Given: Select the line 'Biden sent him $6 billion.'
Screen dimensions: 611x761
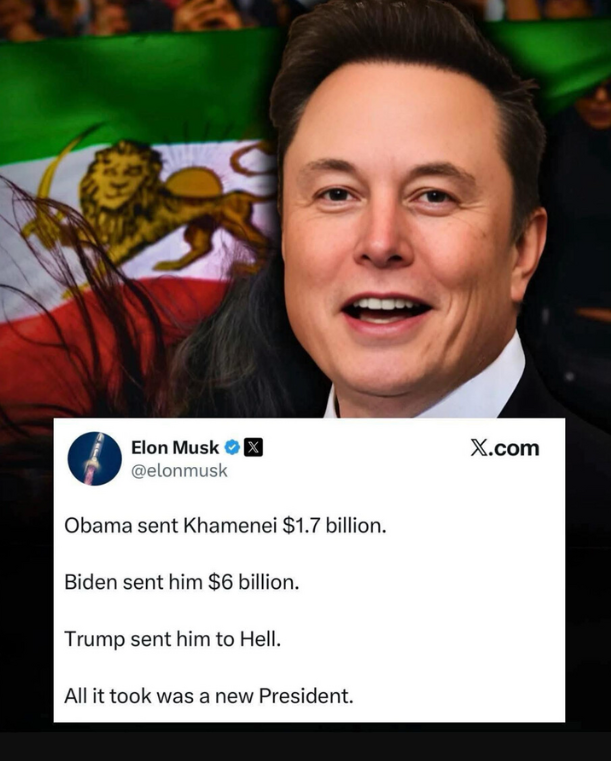Looking at the screenshot, I should (182, 582).
